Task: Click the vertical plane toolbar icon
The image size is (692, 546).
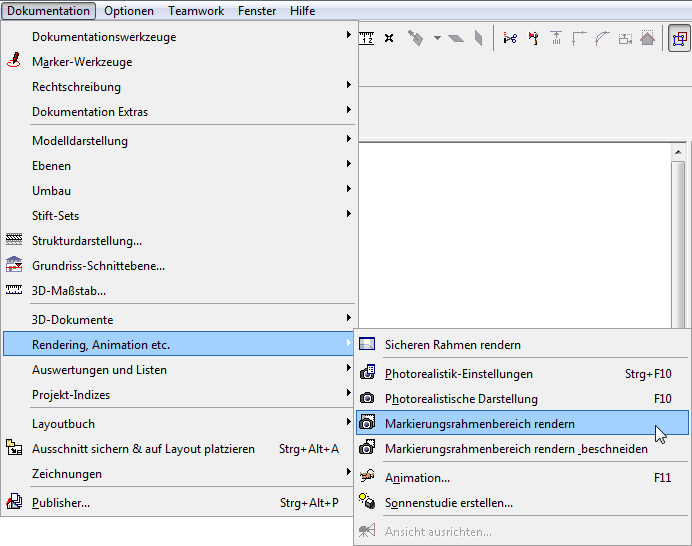Action: (478, 38)
